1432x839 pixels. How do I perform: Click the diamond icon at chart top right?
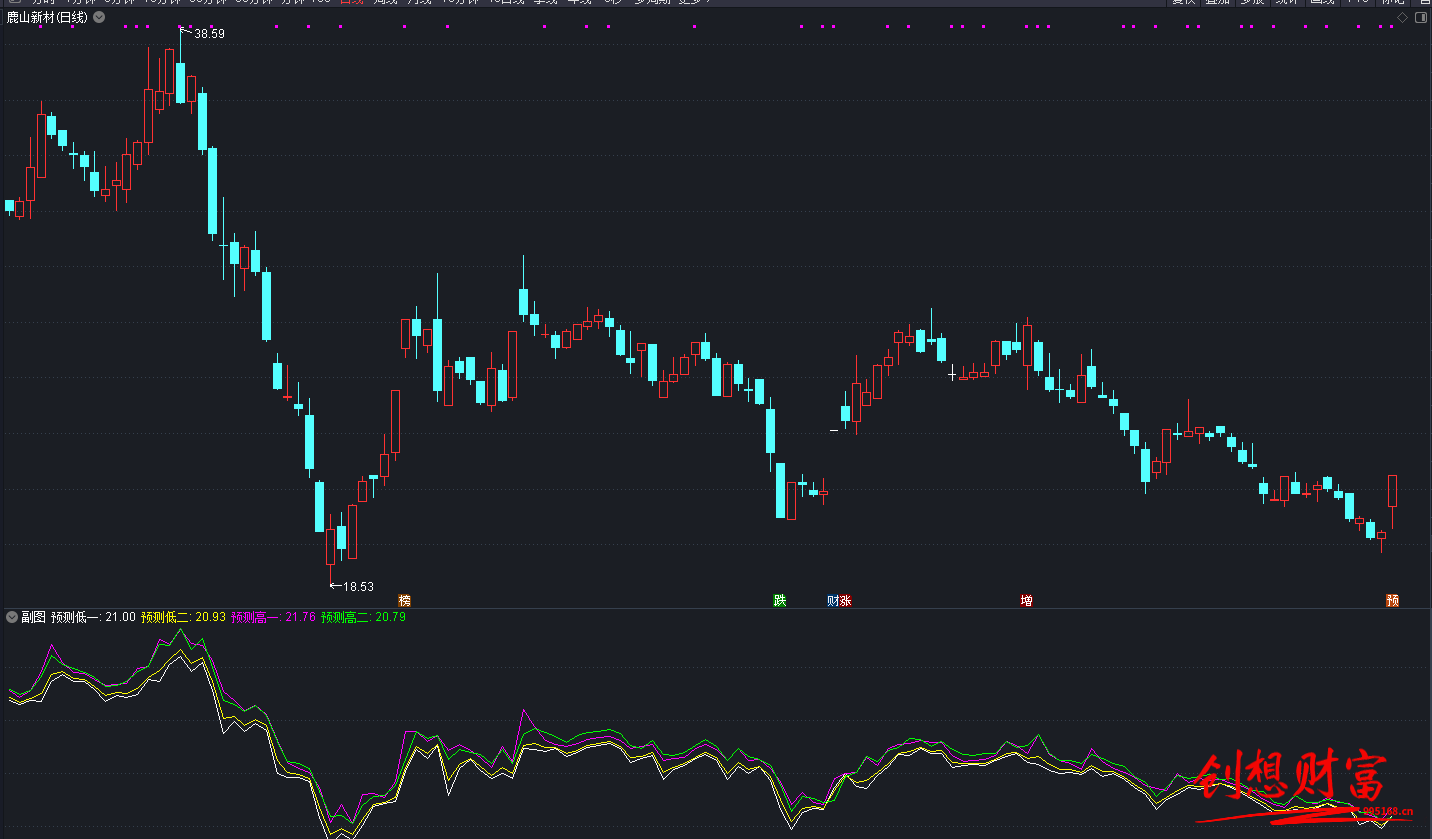tap(1402, 18)
